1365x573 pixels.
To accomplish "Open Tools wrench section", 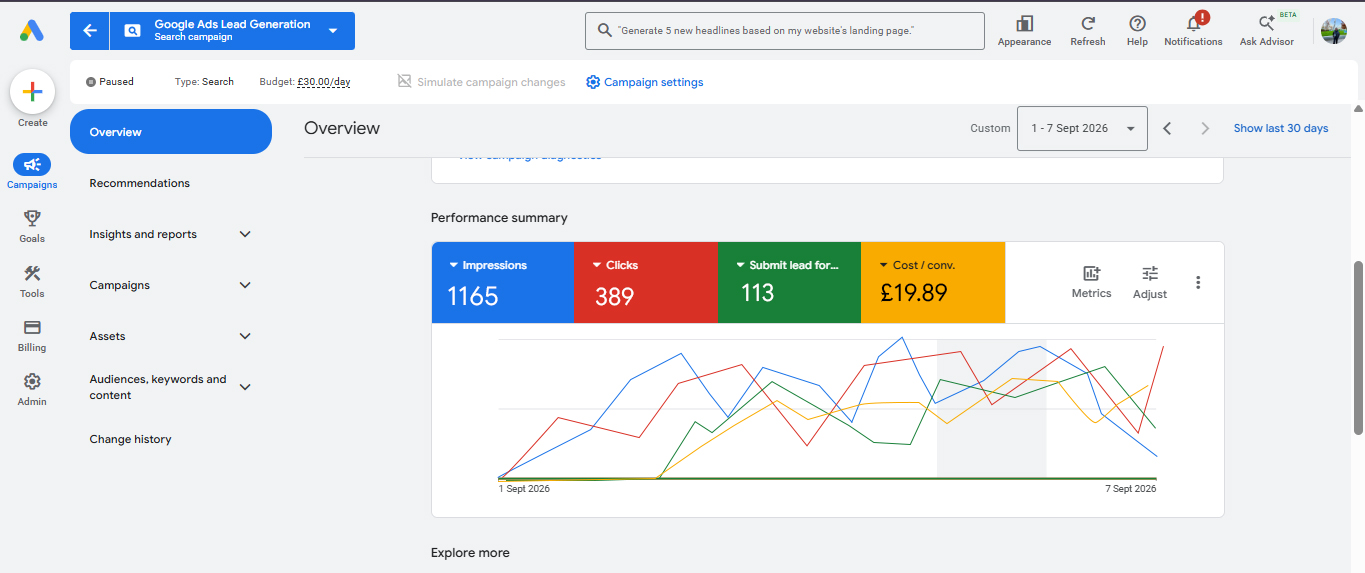I will [x=32, y=281].
